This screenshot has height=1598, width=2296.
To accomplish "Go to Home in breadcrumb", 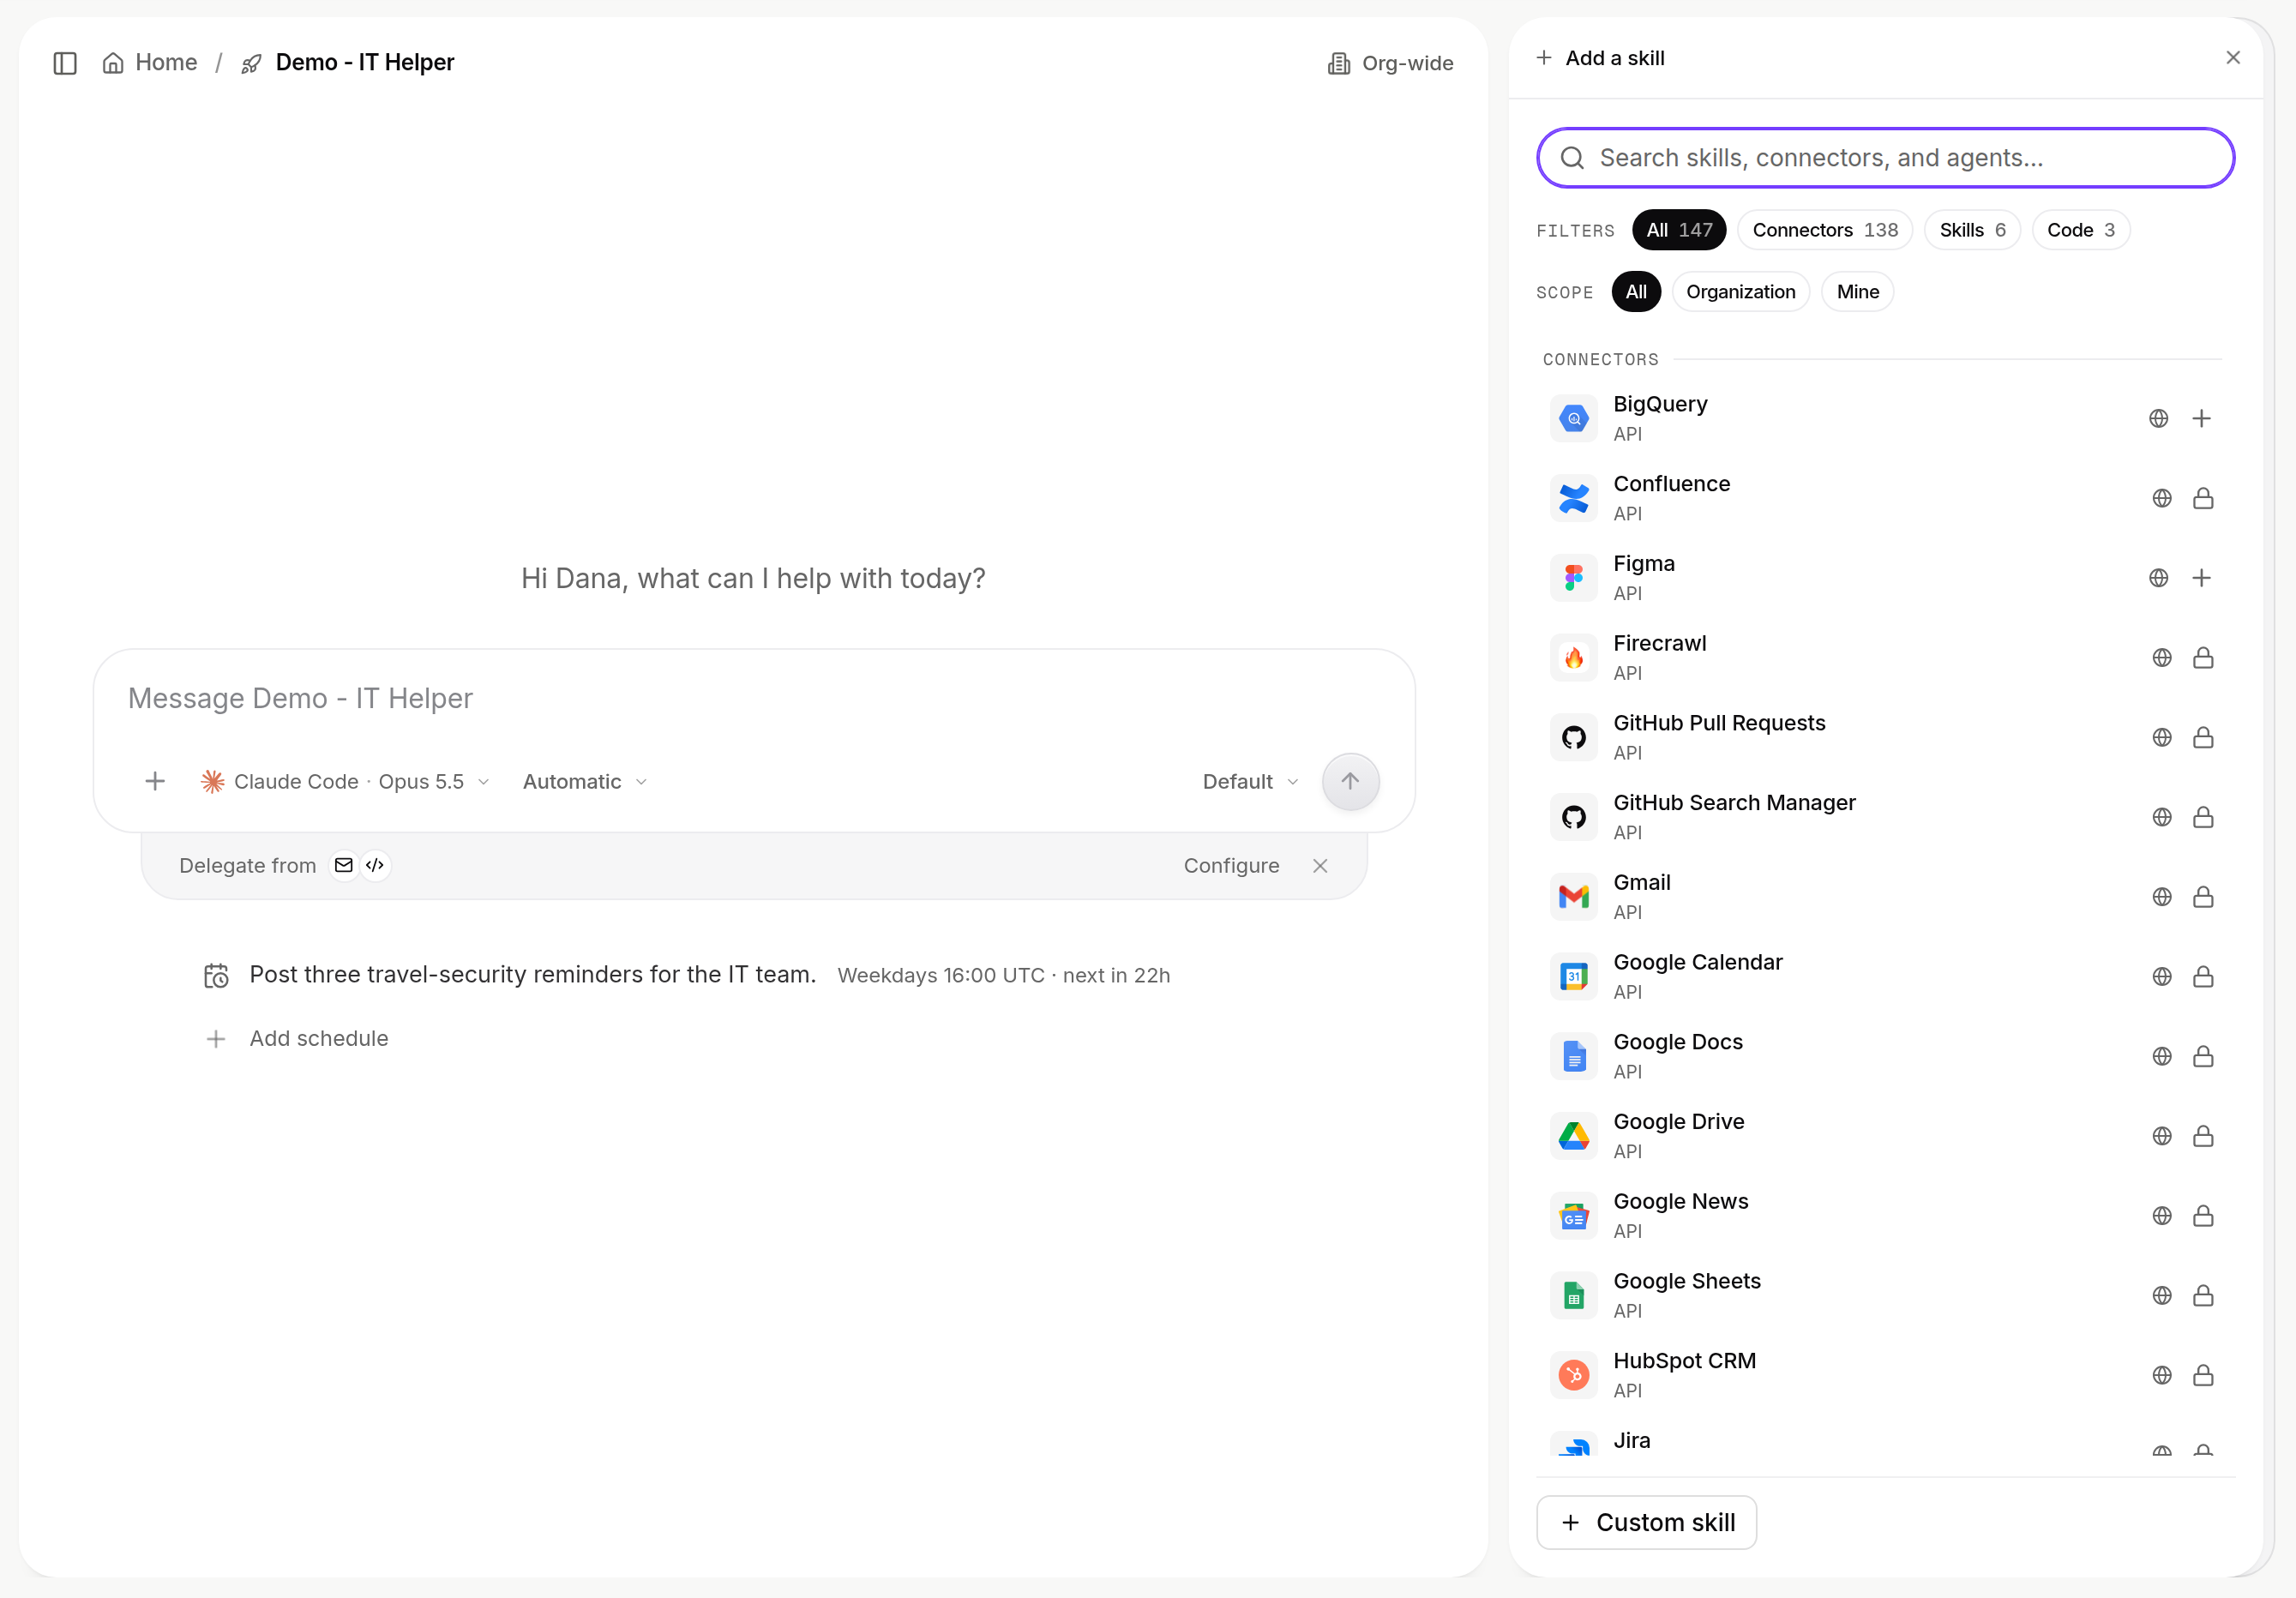I will [x=150, y=63].
